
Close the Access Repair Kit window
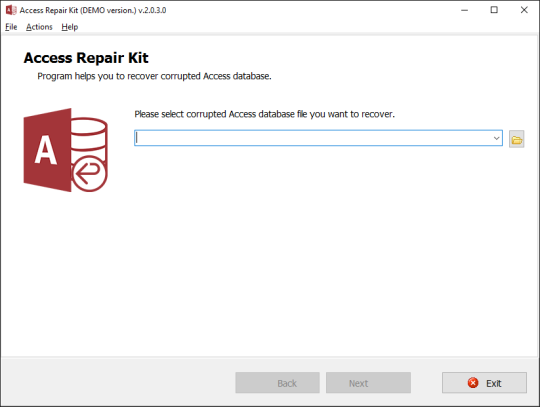tap(524, 10)
